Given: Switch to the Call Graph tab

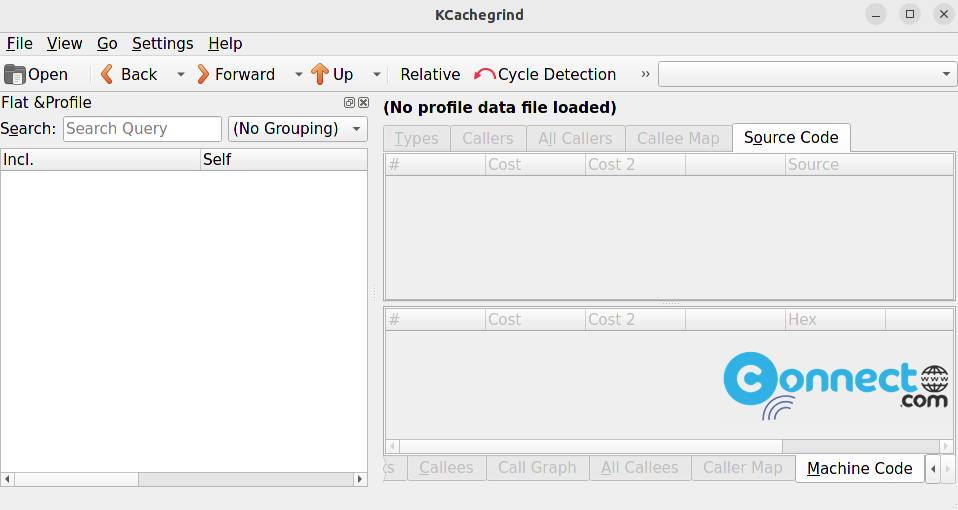Looking at the screenshot, I should click(x=537, y=468).
